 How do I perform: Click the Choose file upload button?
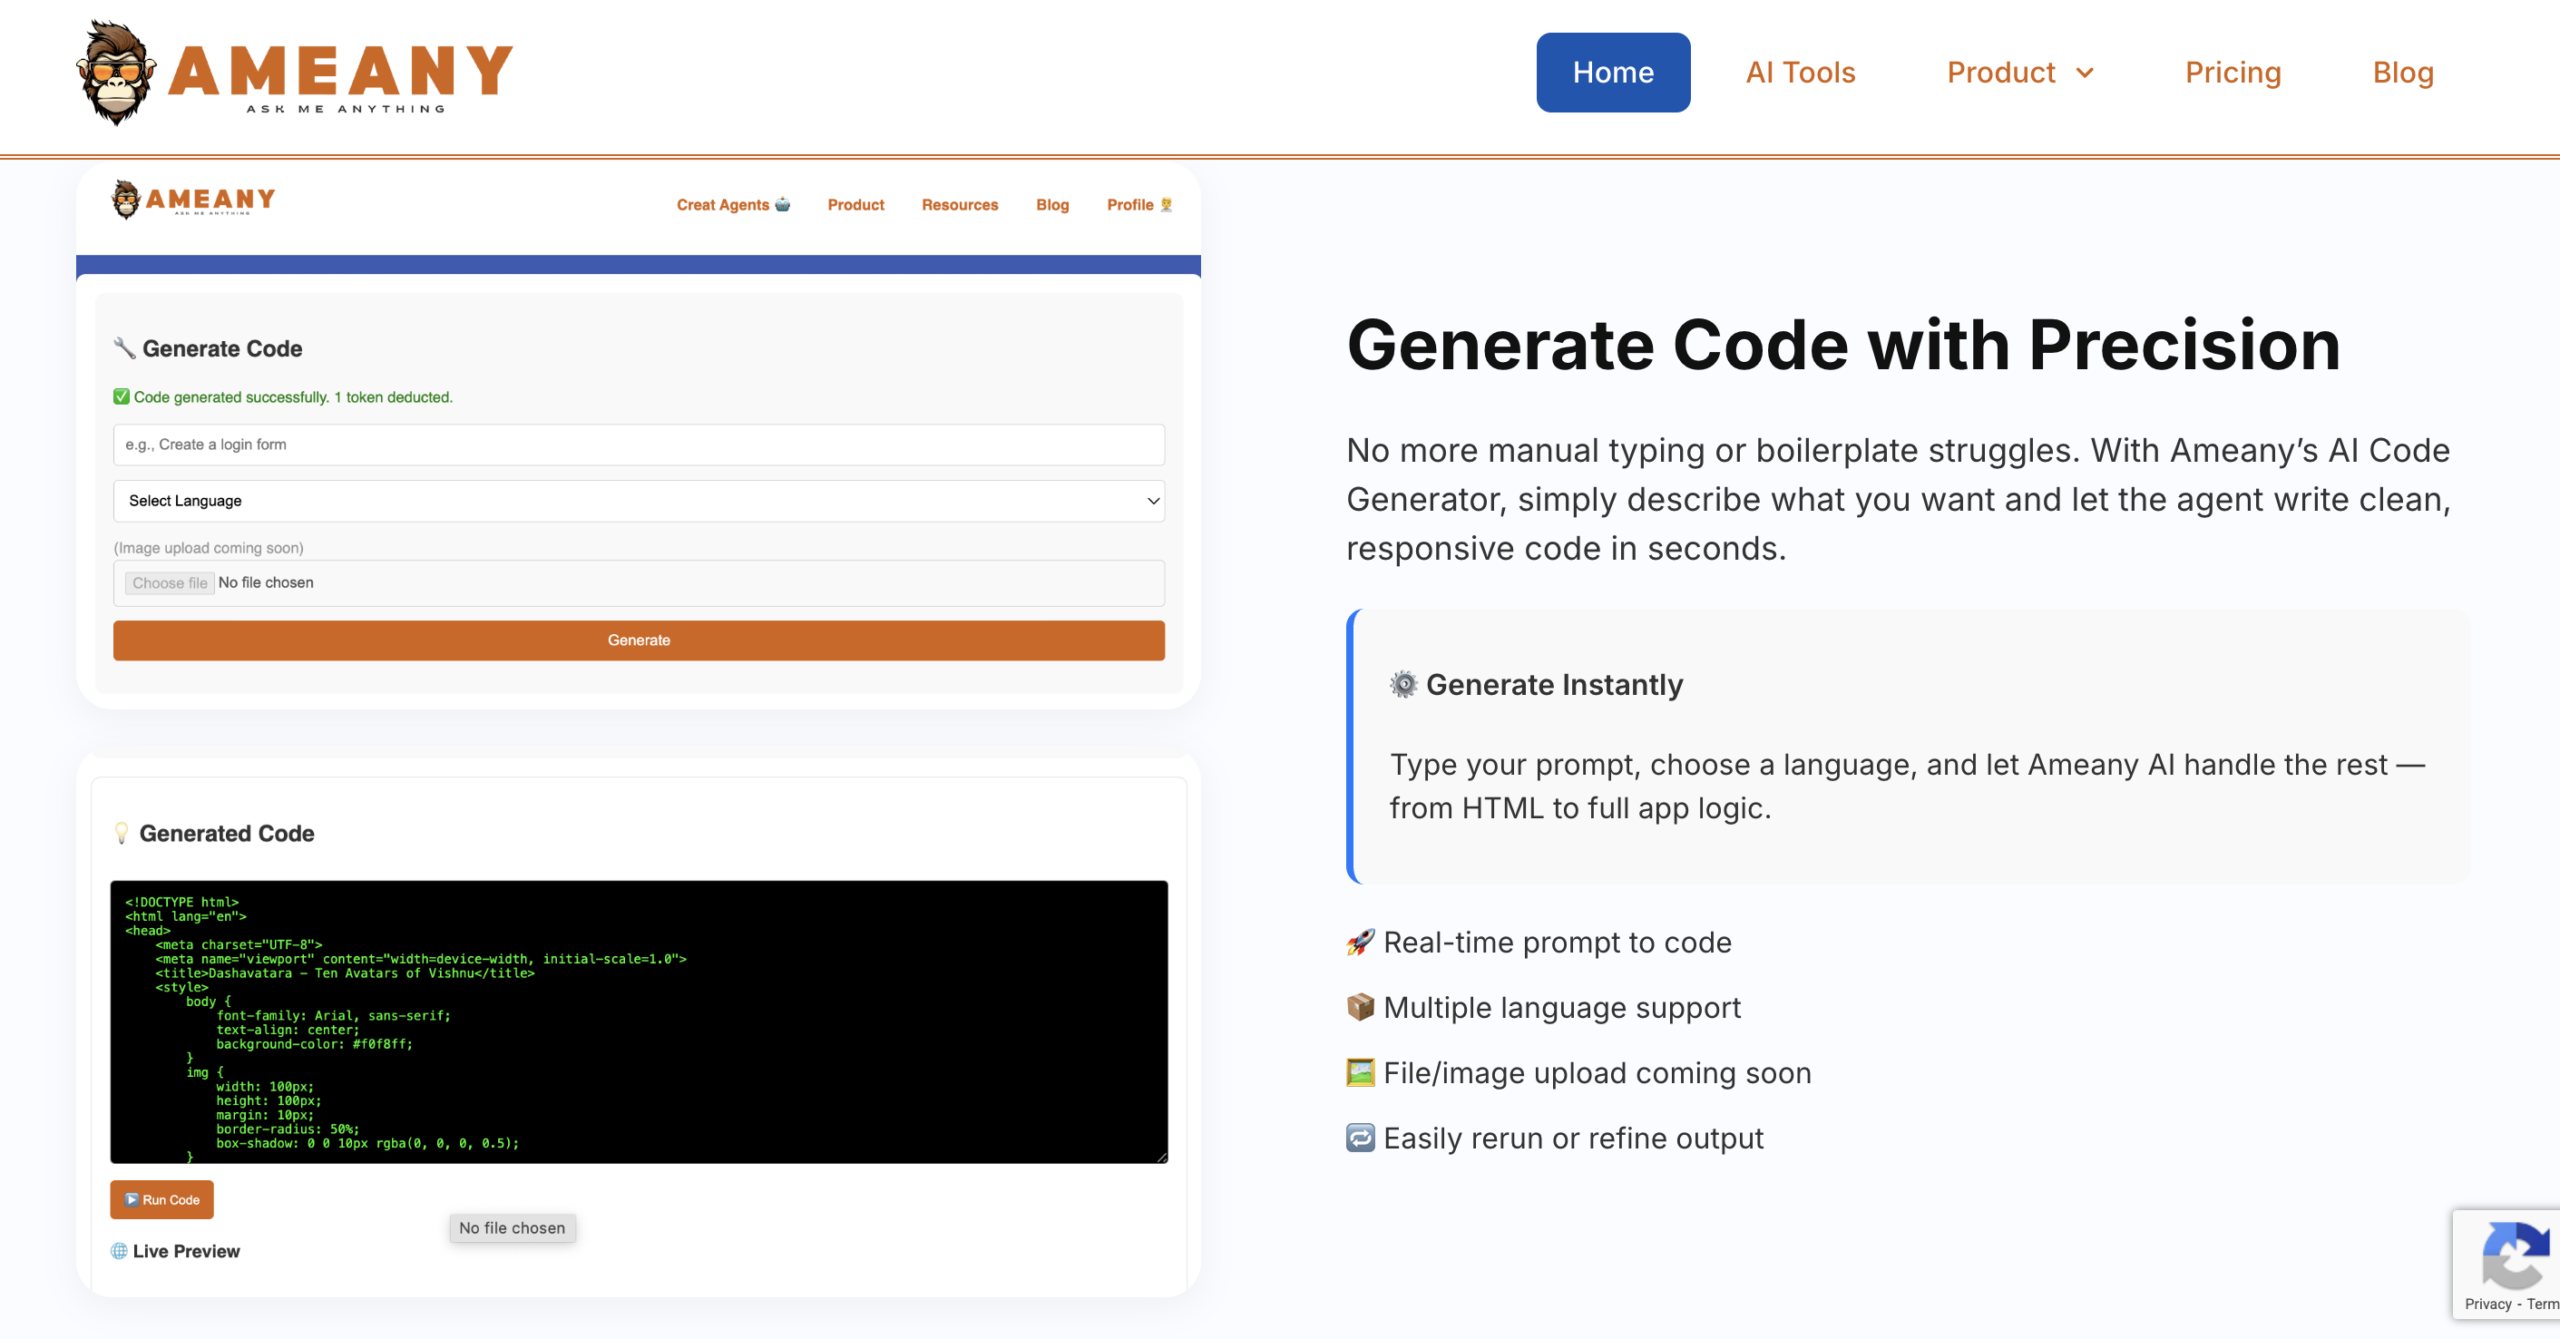click(x=169, y=583)
